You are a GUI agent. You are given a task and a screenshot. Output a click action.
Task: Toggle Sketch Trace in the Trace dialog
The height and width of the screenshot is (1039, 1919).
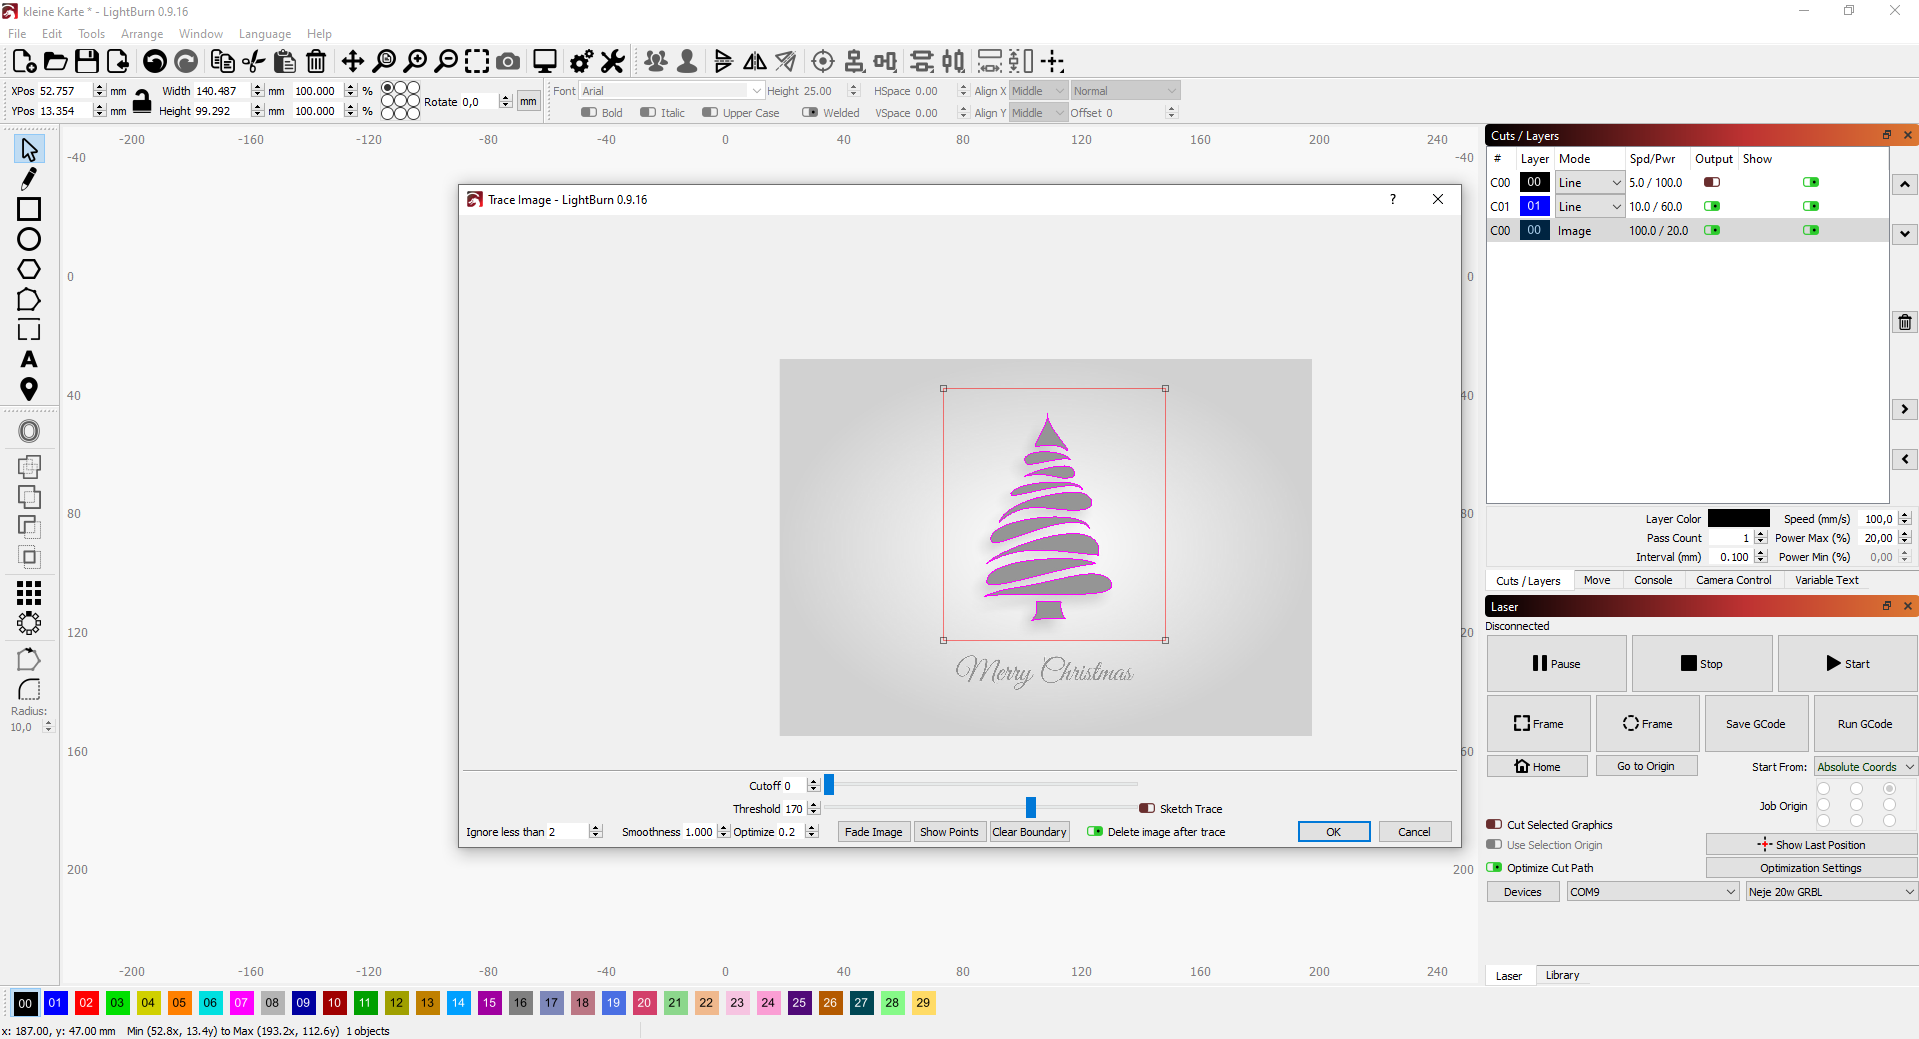pos(1147,808)
